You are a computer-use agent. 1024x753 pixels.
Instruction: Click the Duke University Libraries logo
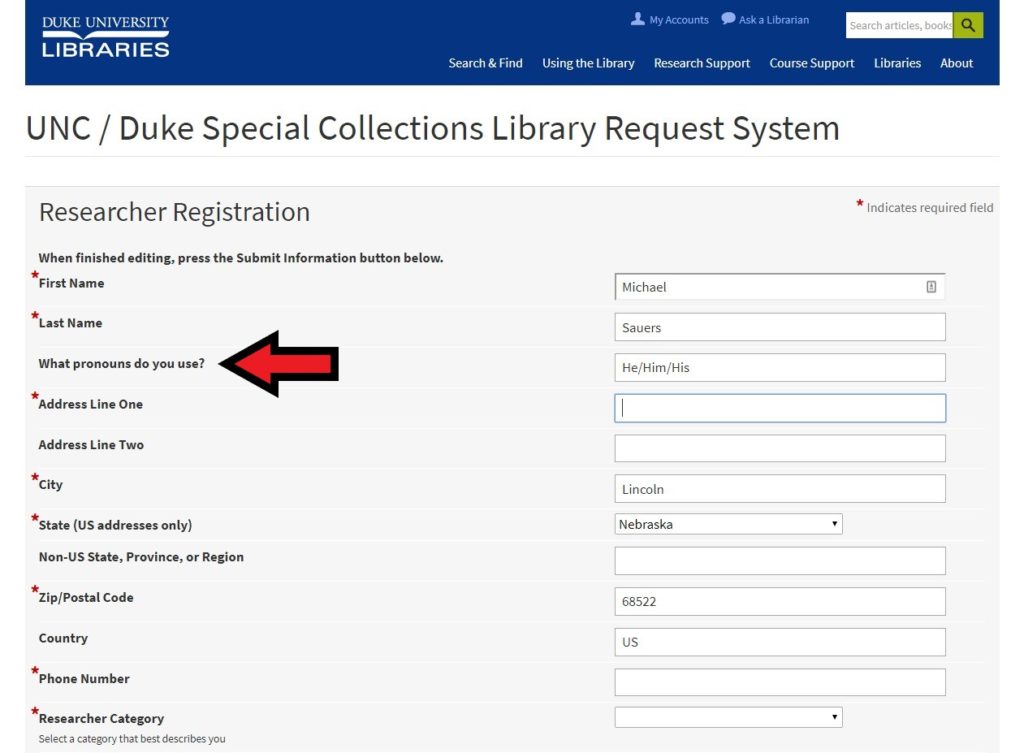105,37
